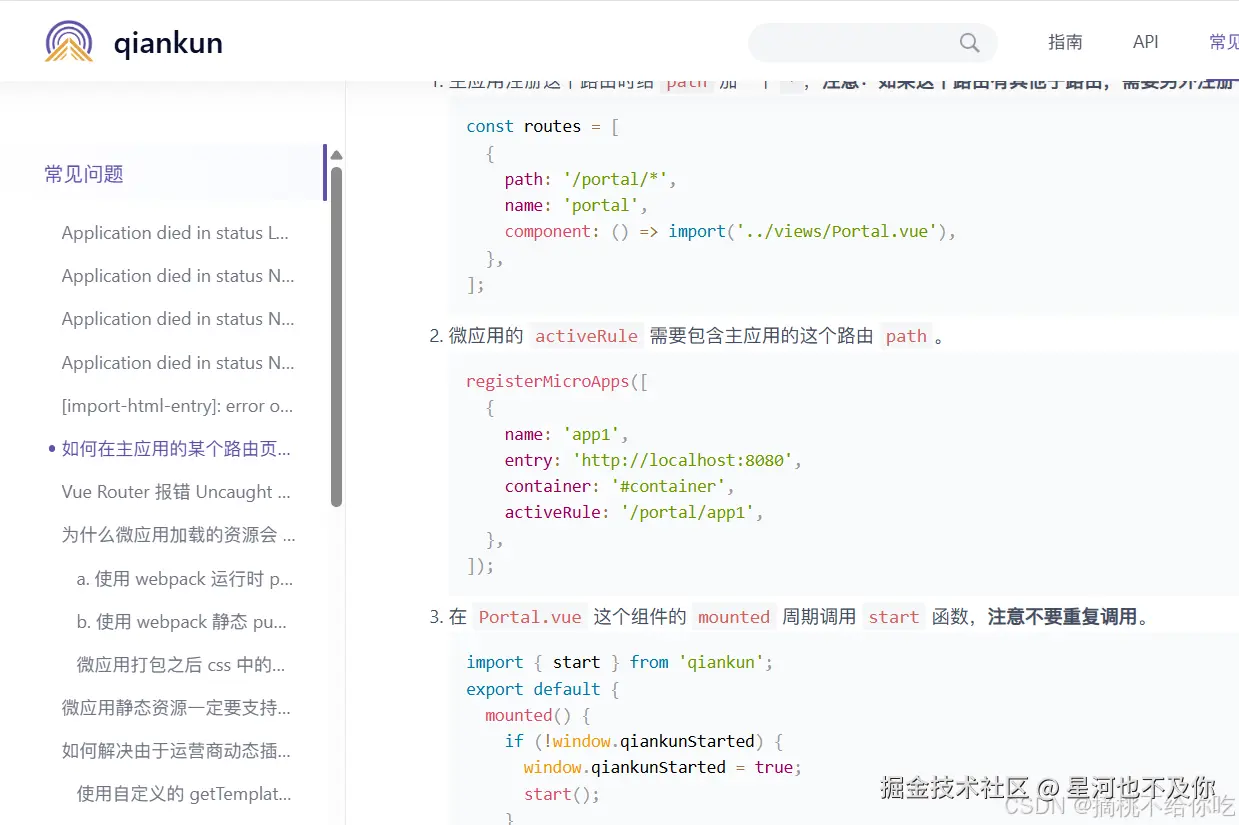Click the mounted inline code in step 3

[x=734, y=617]
